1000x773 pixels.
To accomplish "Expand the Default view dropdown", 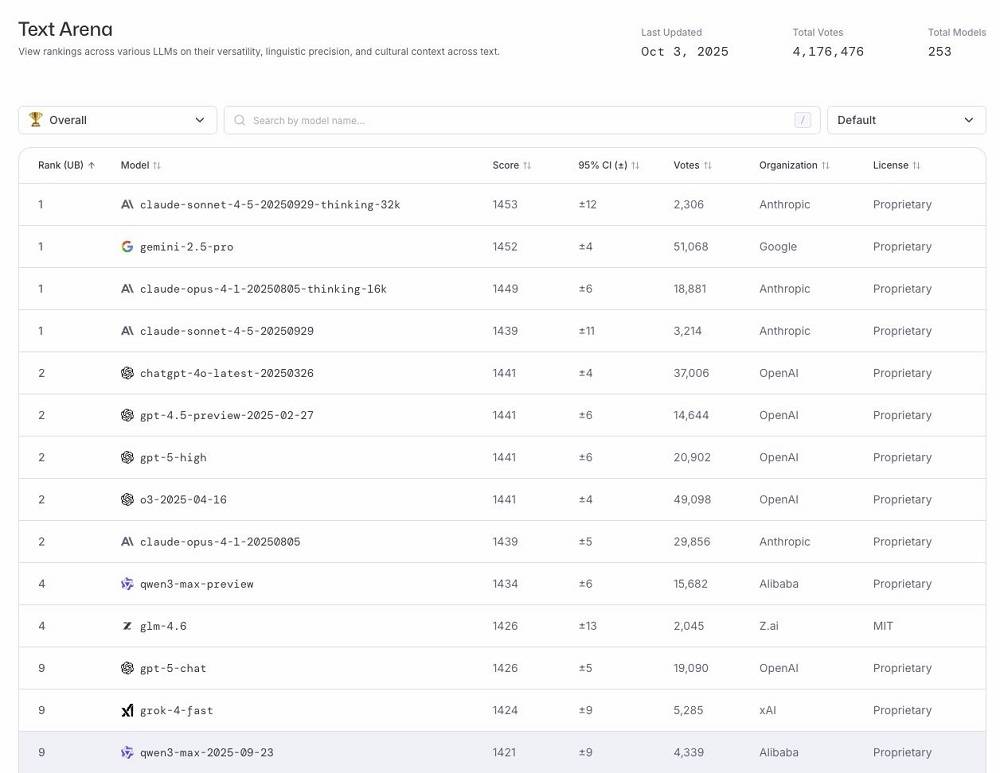I will pyautogui.click(x=906, y=120).
